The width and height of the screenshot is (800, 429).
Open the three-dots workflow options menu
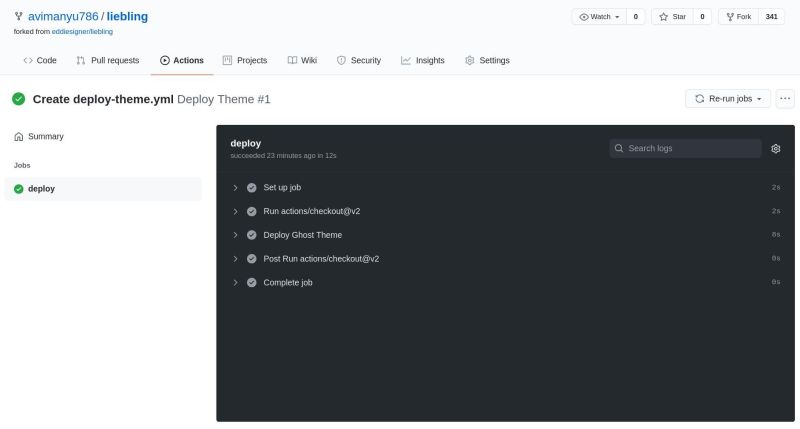click(x=785, y=98)
